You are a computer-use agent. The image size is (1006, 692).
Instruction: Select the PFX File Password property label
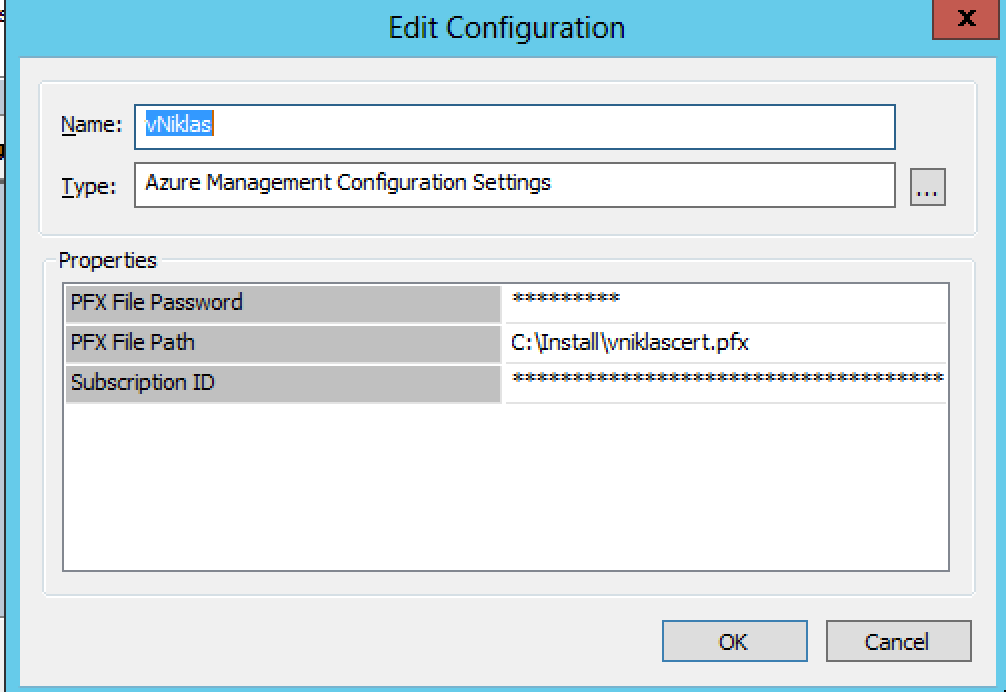pos(283,303)
